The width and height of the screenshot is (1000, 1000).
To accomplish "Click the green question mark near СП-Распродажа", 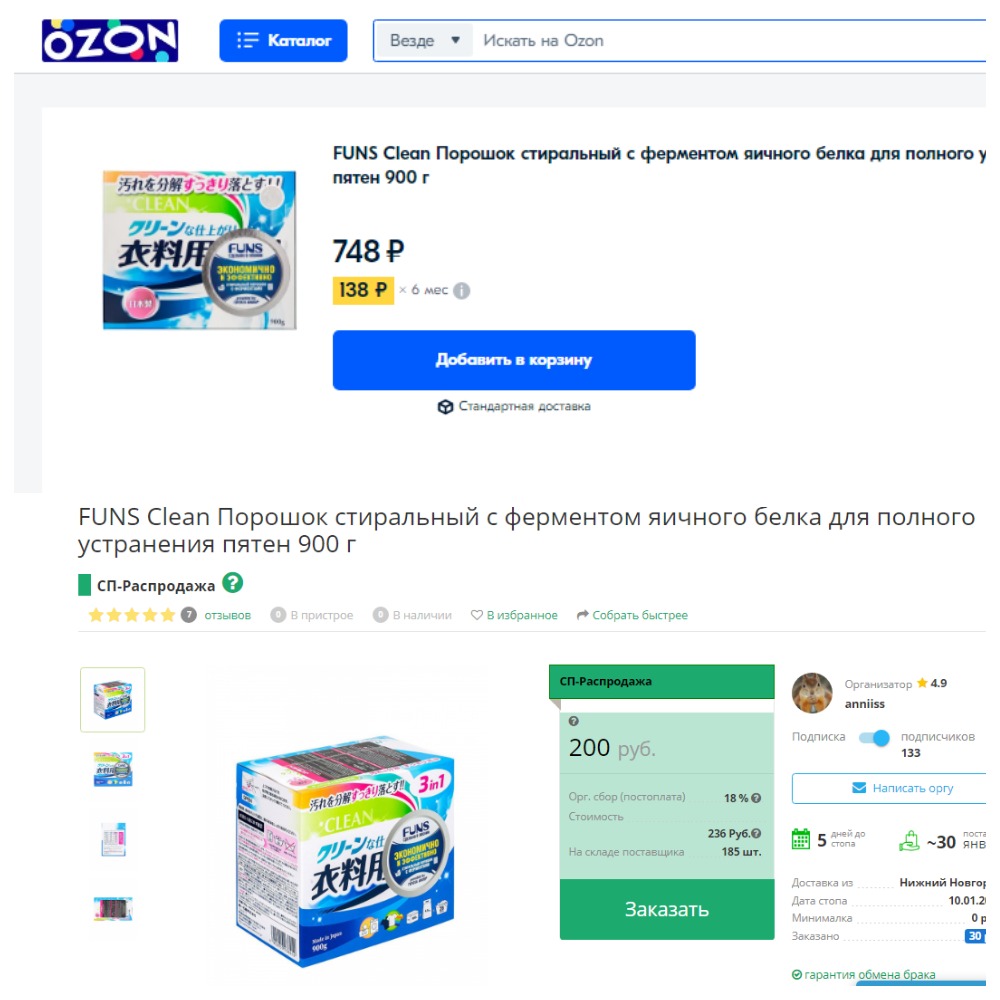I will 233,583.
